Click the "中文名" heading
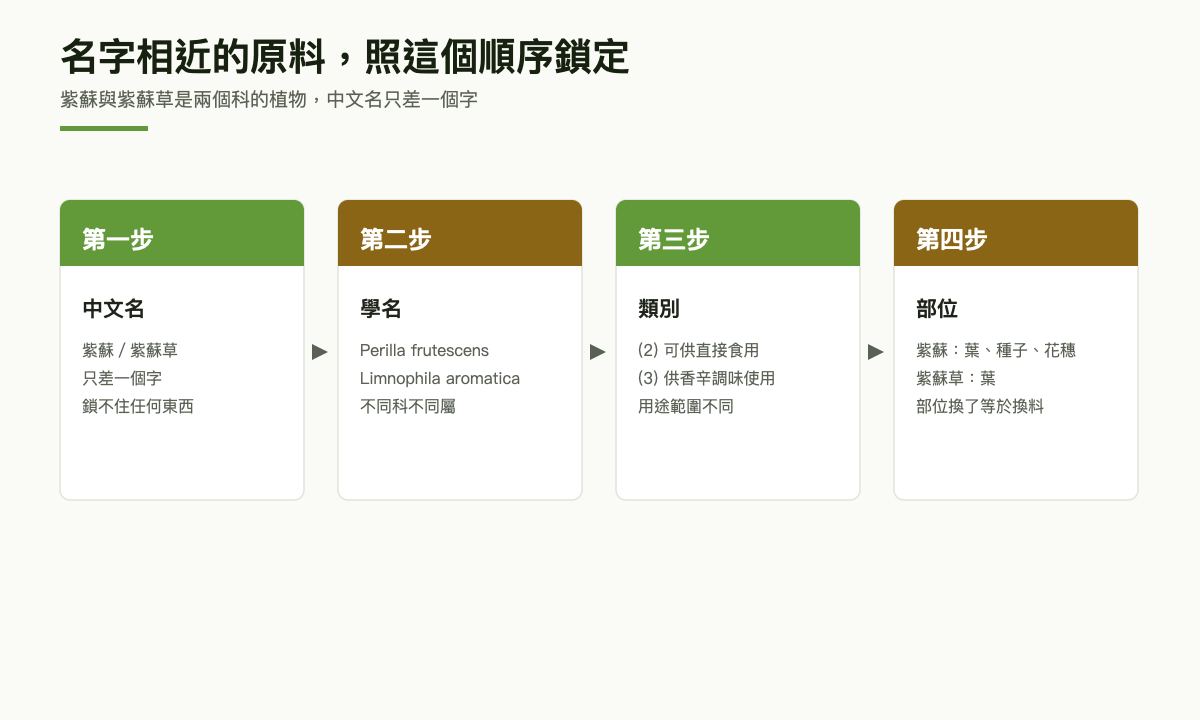The width and height of the screenshot is (1200, 720). (x=114, y=309)
